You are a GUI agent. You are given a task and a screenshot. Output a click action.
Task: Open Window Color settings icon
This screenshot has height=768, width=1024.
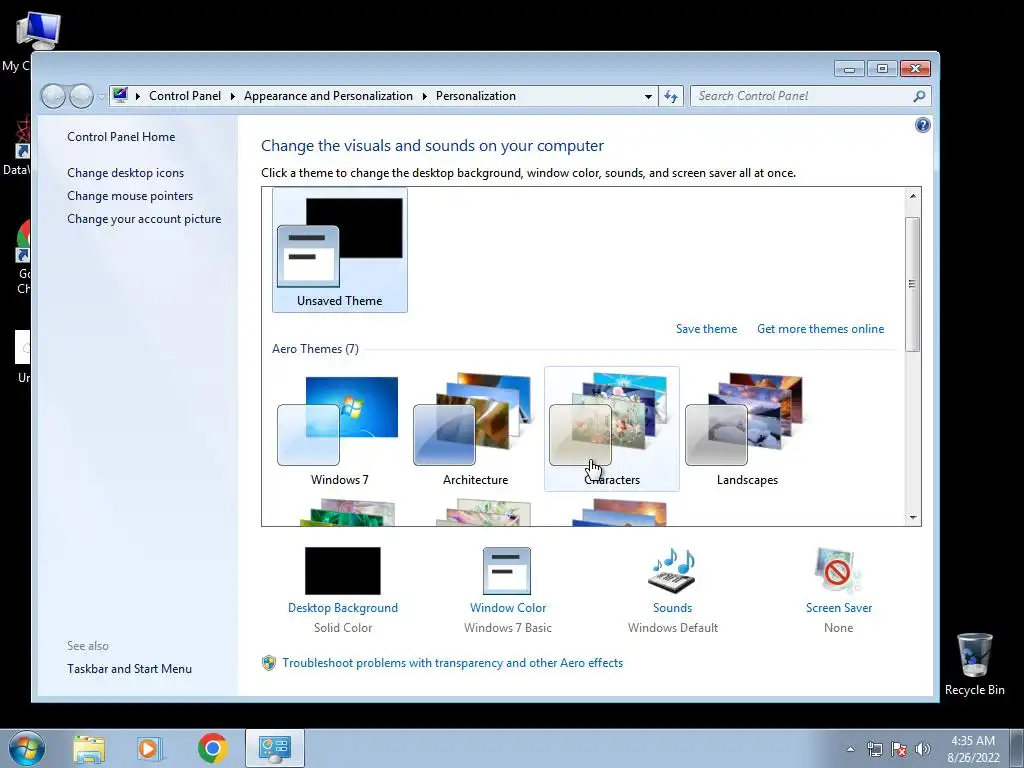point(507,571)
